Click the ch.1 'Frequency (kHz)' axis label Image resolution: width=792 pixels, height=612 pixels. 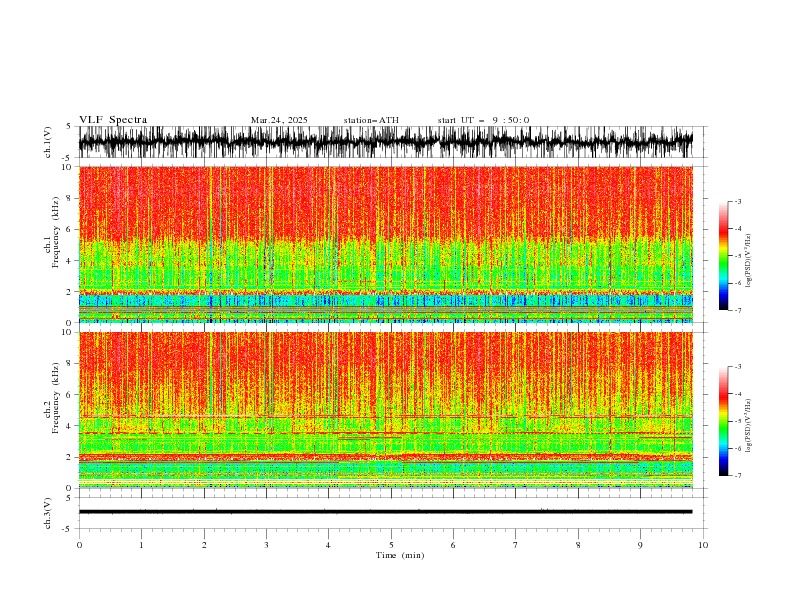pyautogui.click(x=55, y=232)
